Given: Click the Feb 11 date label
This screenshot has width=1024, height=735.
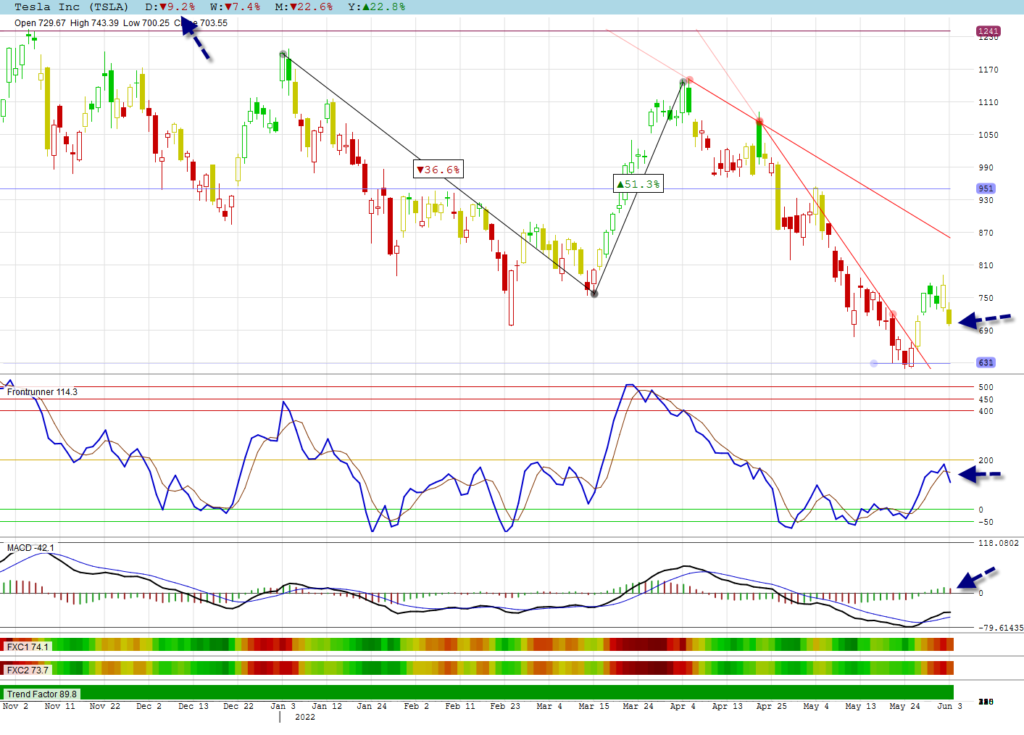Looking at the screenshot, I should [460, 706].
